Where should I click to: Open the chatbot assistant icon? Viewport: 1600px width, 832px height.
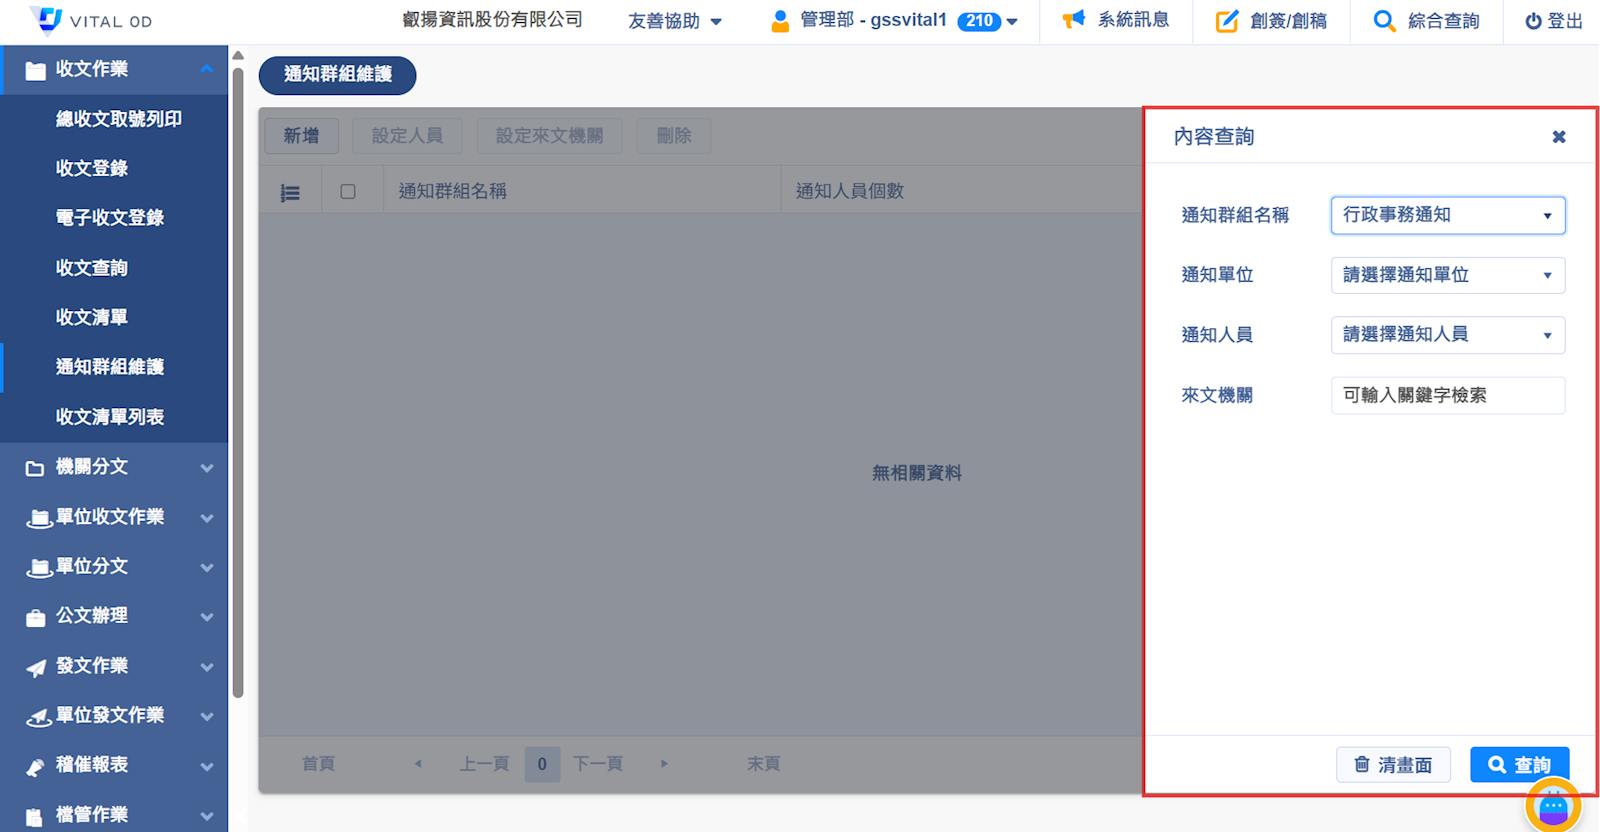point(1553,806)
